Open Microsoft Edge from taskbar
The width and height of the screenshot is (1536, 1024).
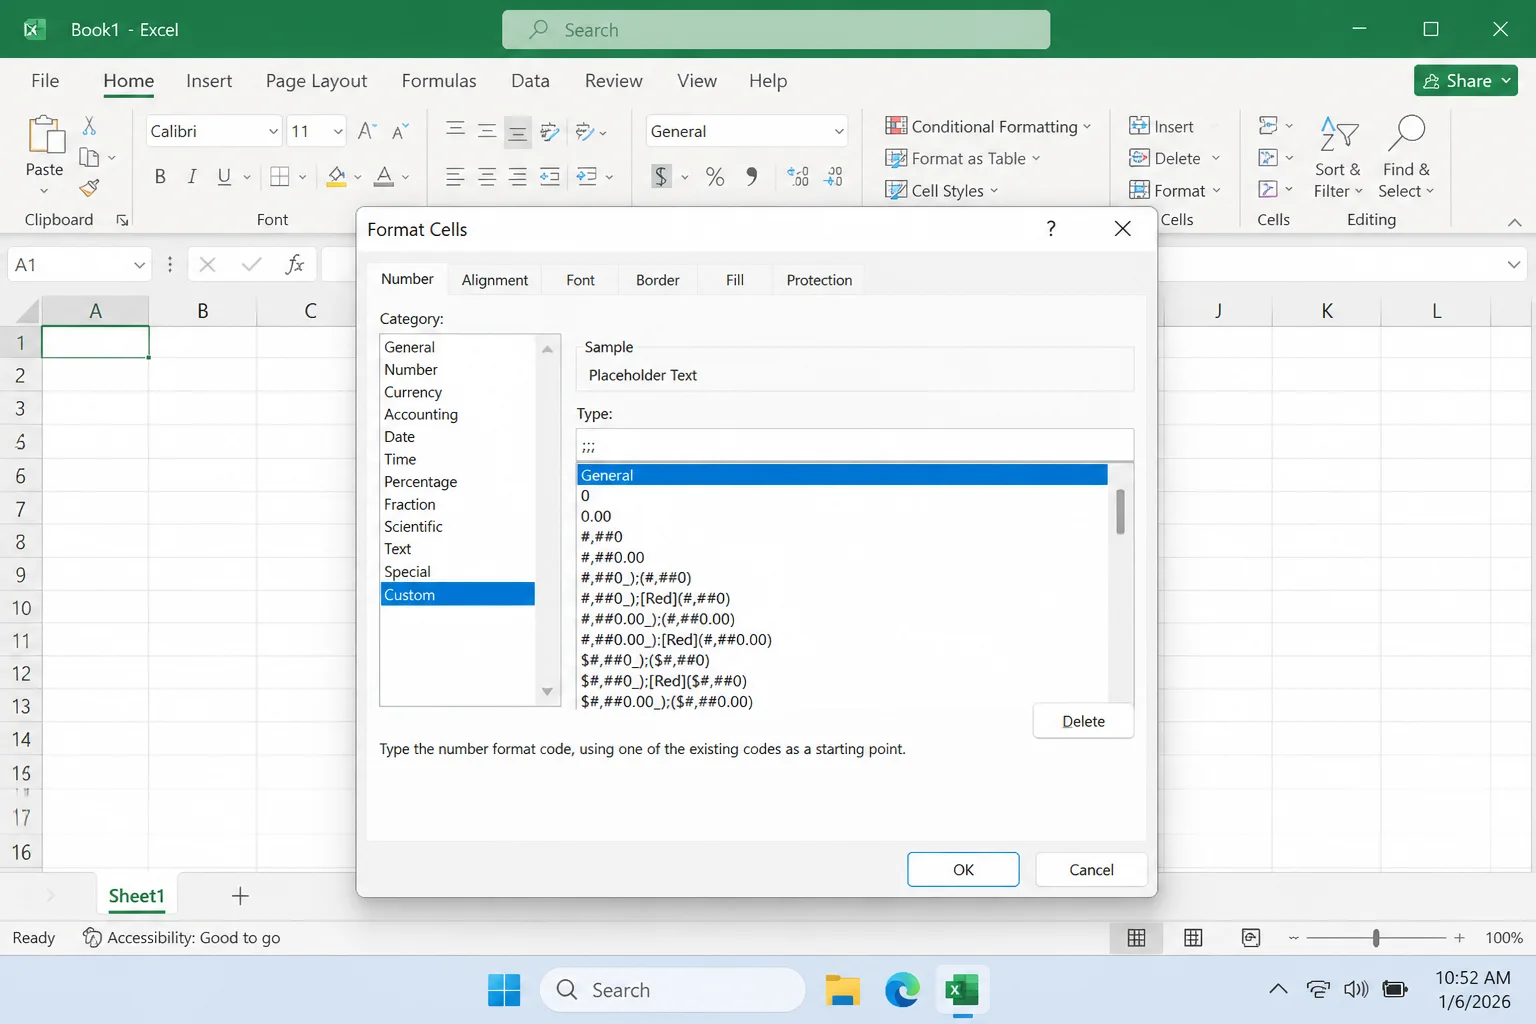click(x=902, y=990)
